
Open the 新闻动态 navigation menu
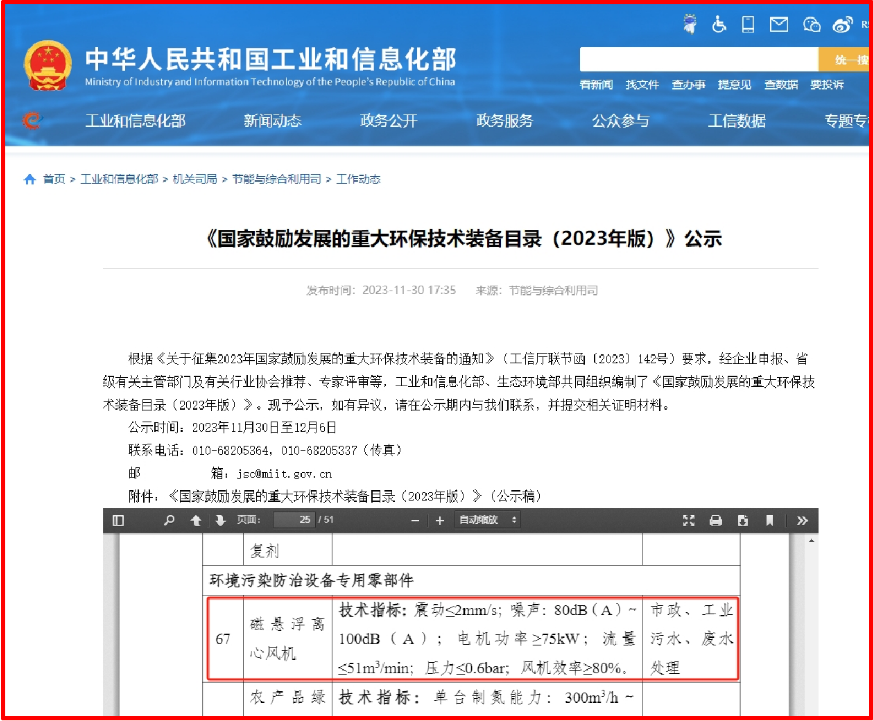pos(272,121)
